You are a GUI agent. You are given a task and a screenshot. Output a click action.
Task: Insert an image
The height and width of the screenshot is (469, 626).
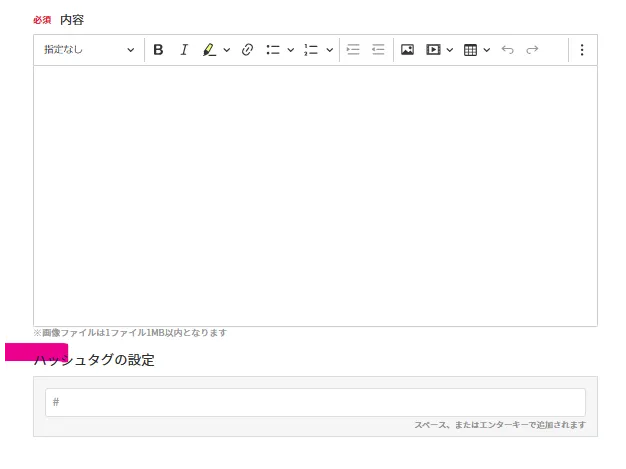click(x=408, y=50)
